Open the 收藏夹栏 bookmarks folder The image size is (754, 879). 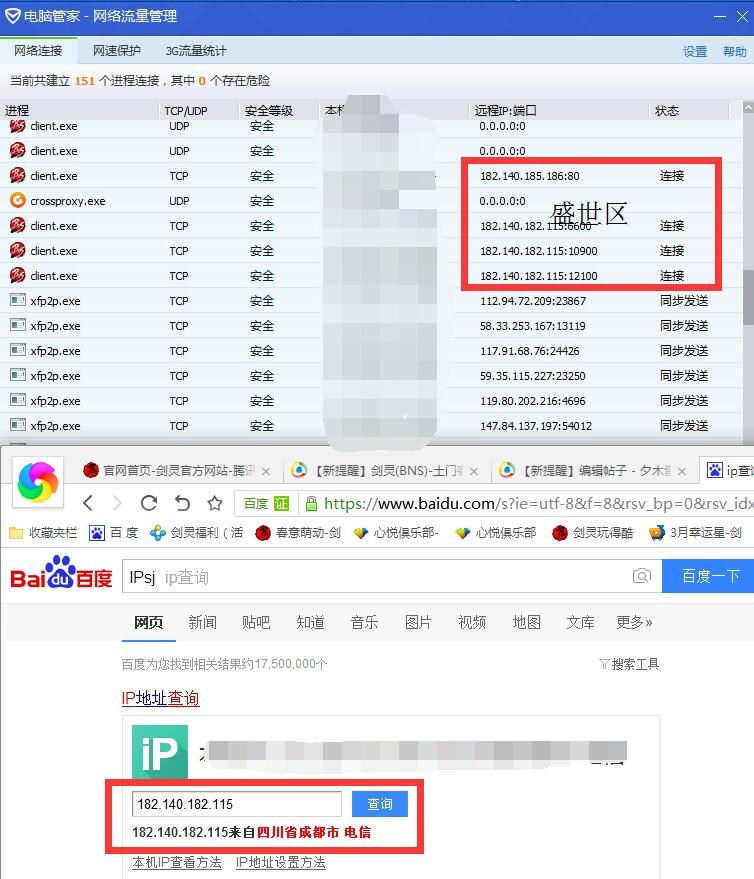43,532
